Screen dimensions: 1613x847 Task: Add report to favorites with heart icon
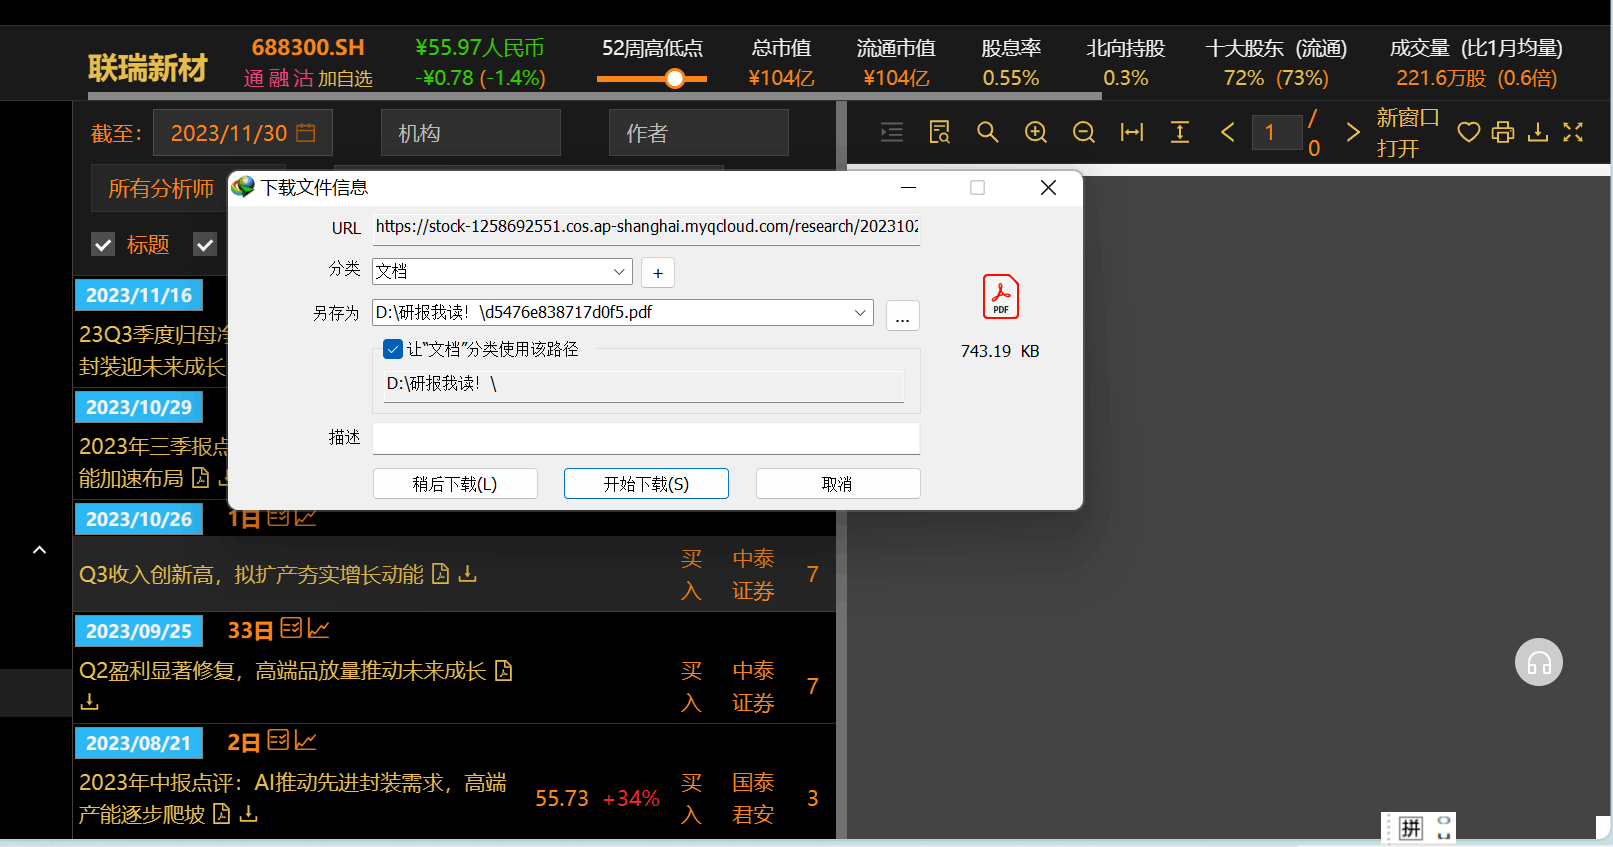(x=1468, y=132)
